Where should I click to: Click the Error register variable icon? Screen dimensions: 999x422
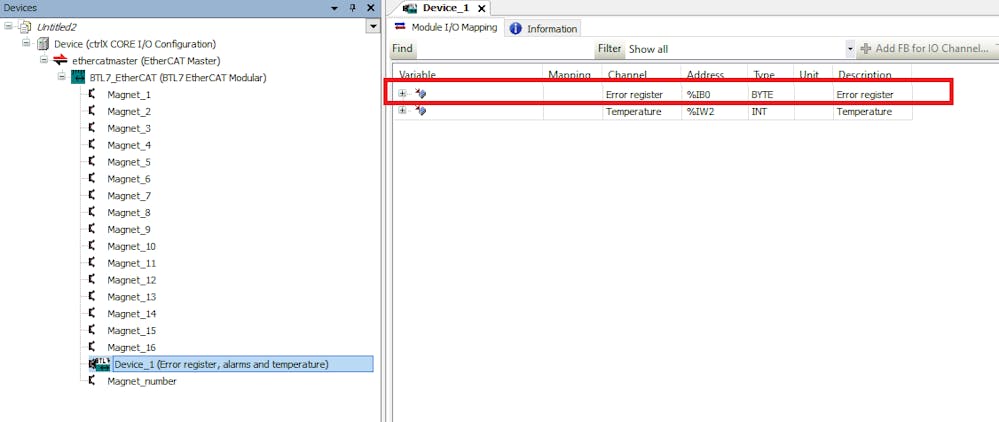(420, 94)
